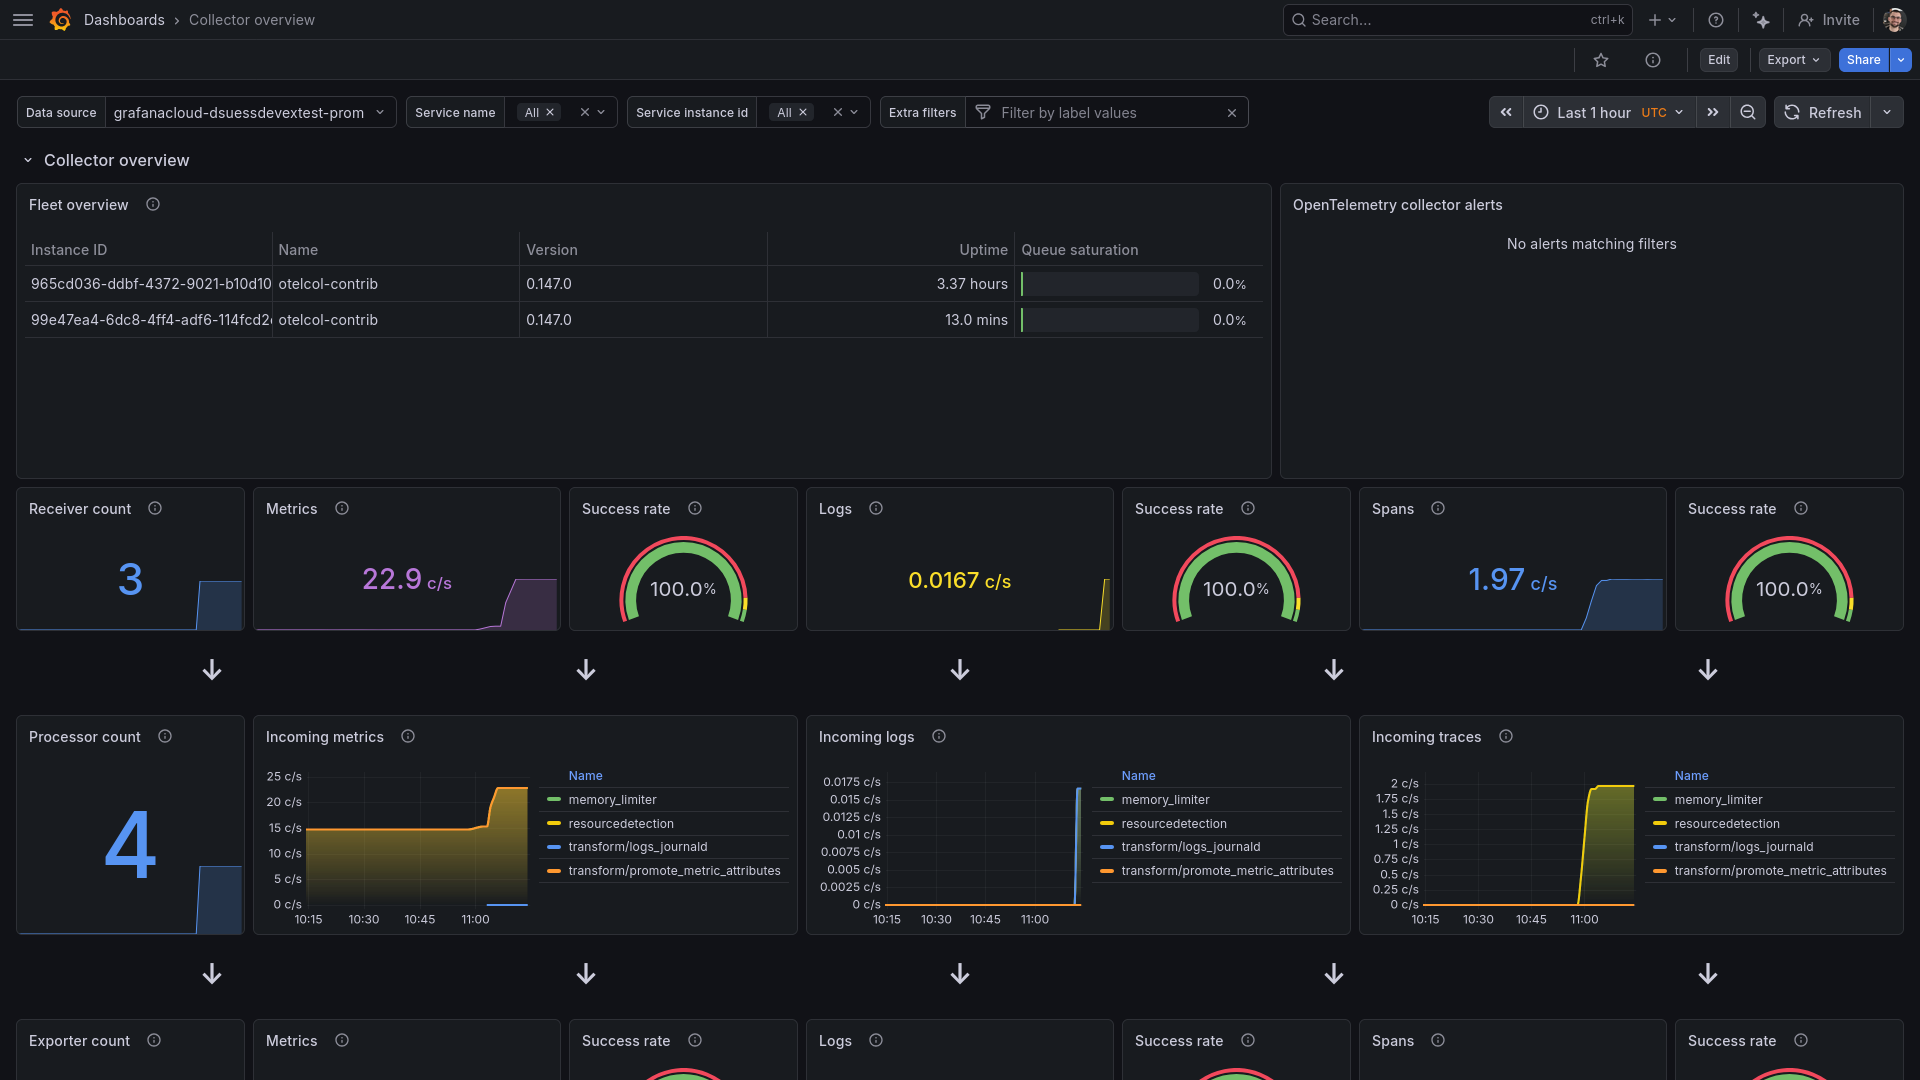1920x1080 pixels.
Task: Show Fleet overview panel info icon
Action: point(153,205)
